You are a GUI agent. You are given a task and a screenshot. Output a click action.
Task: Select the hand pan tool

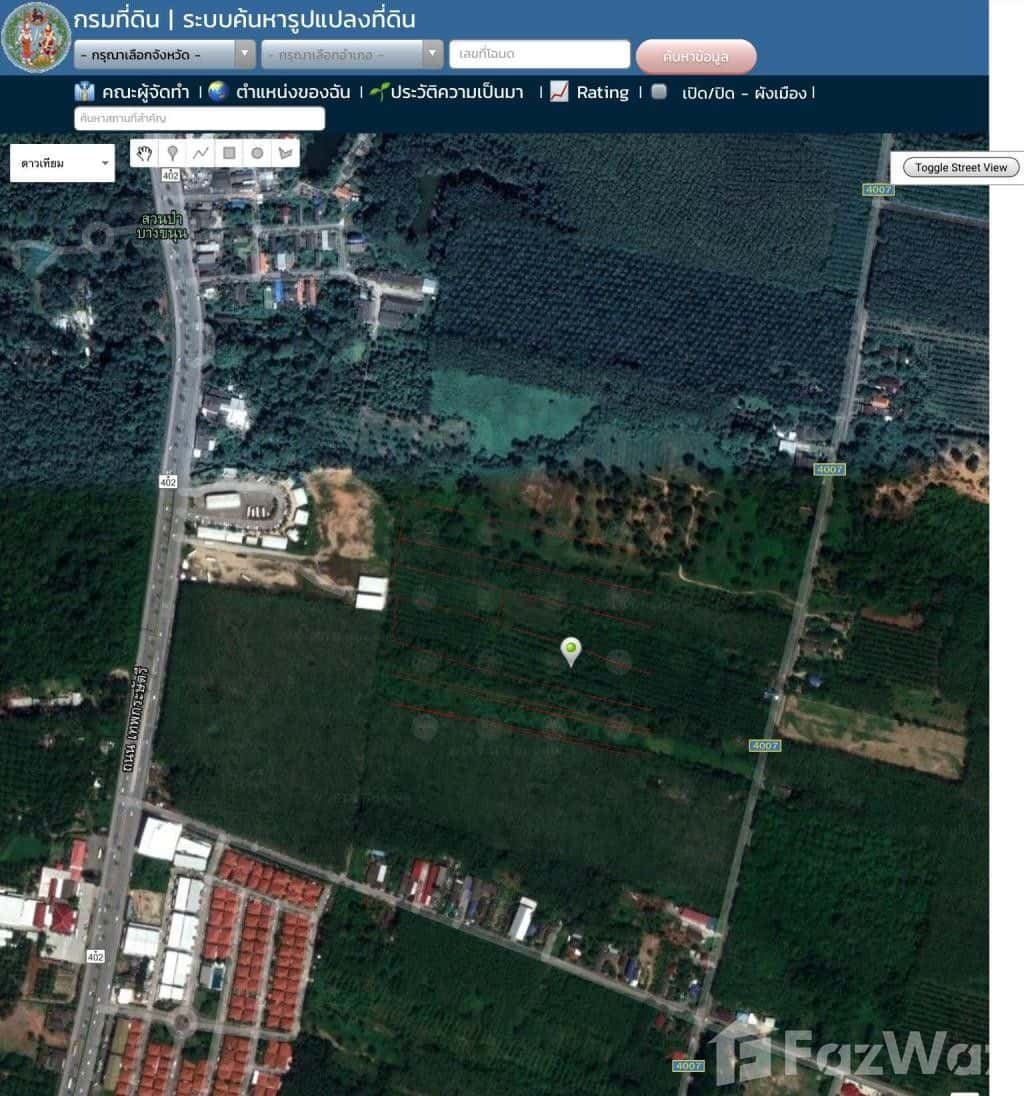pos(145,153)
